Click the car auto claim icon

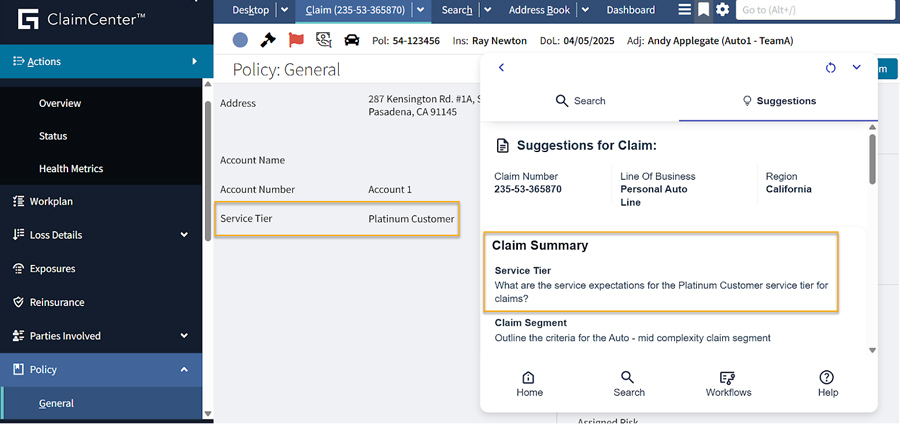[351, 40]
